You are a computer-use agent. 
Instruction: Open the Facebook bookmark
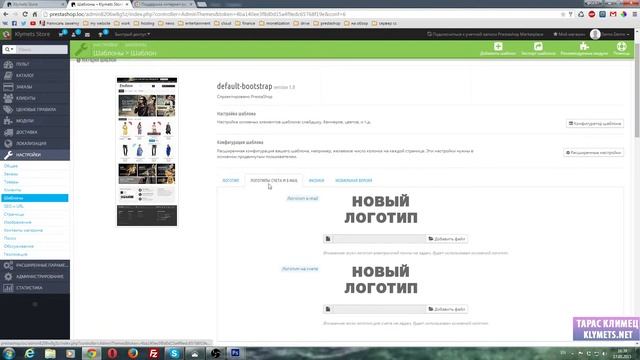14,23
